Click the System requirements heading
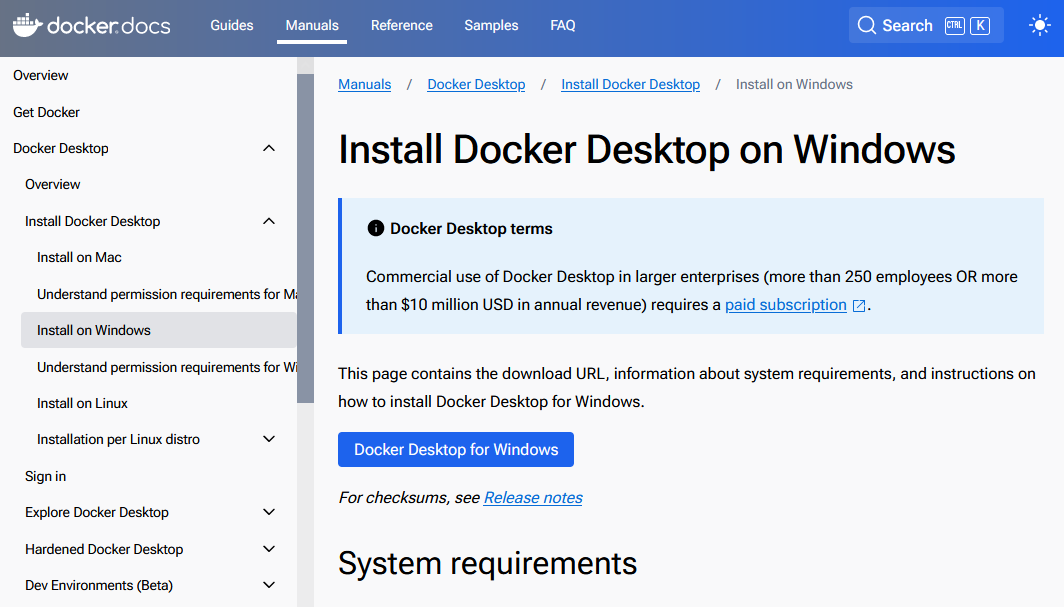The width and height of the screenshot is (1064, 607). tap(487, 564)
